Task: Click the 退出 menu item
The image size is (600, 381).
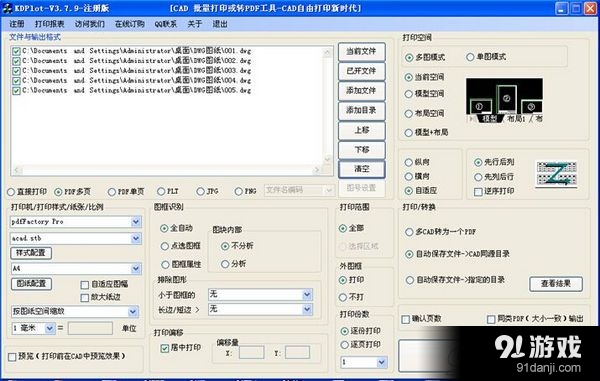Action: click(220, 24)
